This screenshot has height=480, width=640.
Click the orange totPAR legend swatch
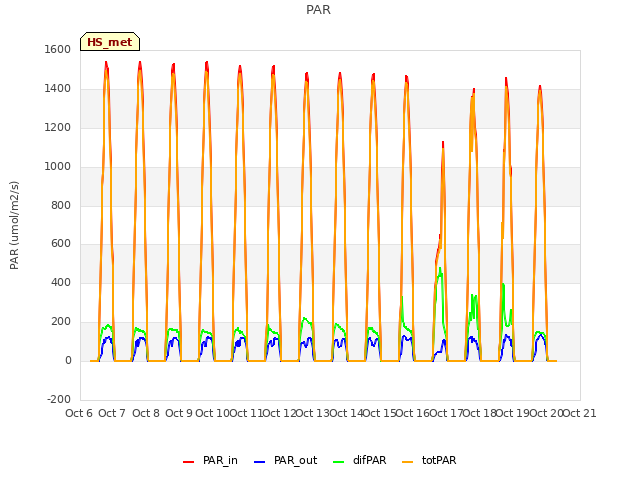(x=408, y=462)
